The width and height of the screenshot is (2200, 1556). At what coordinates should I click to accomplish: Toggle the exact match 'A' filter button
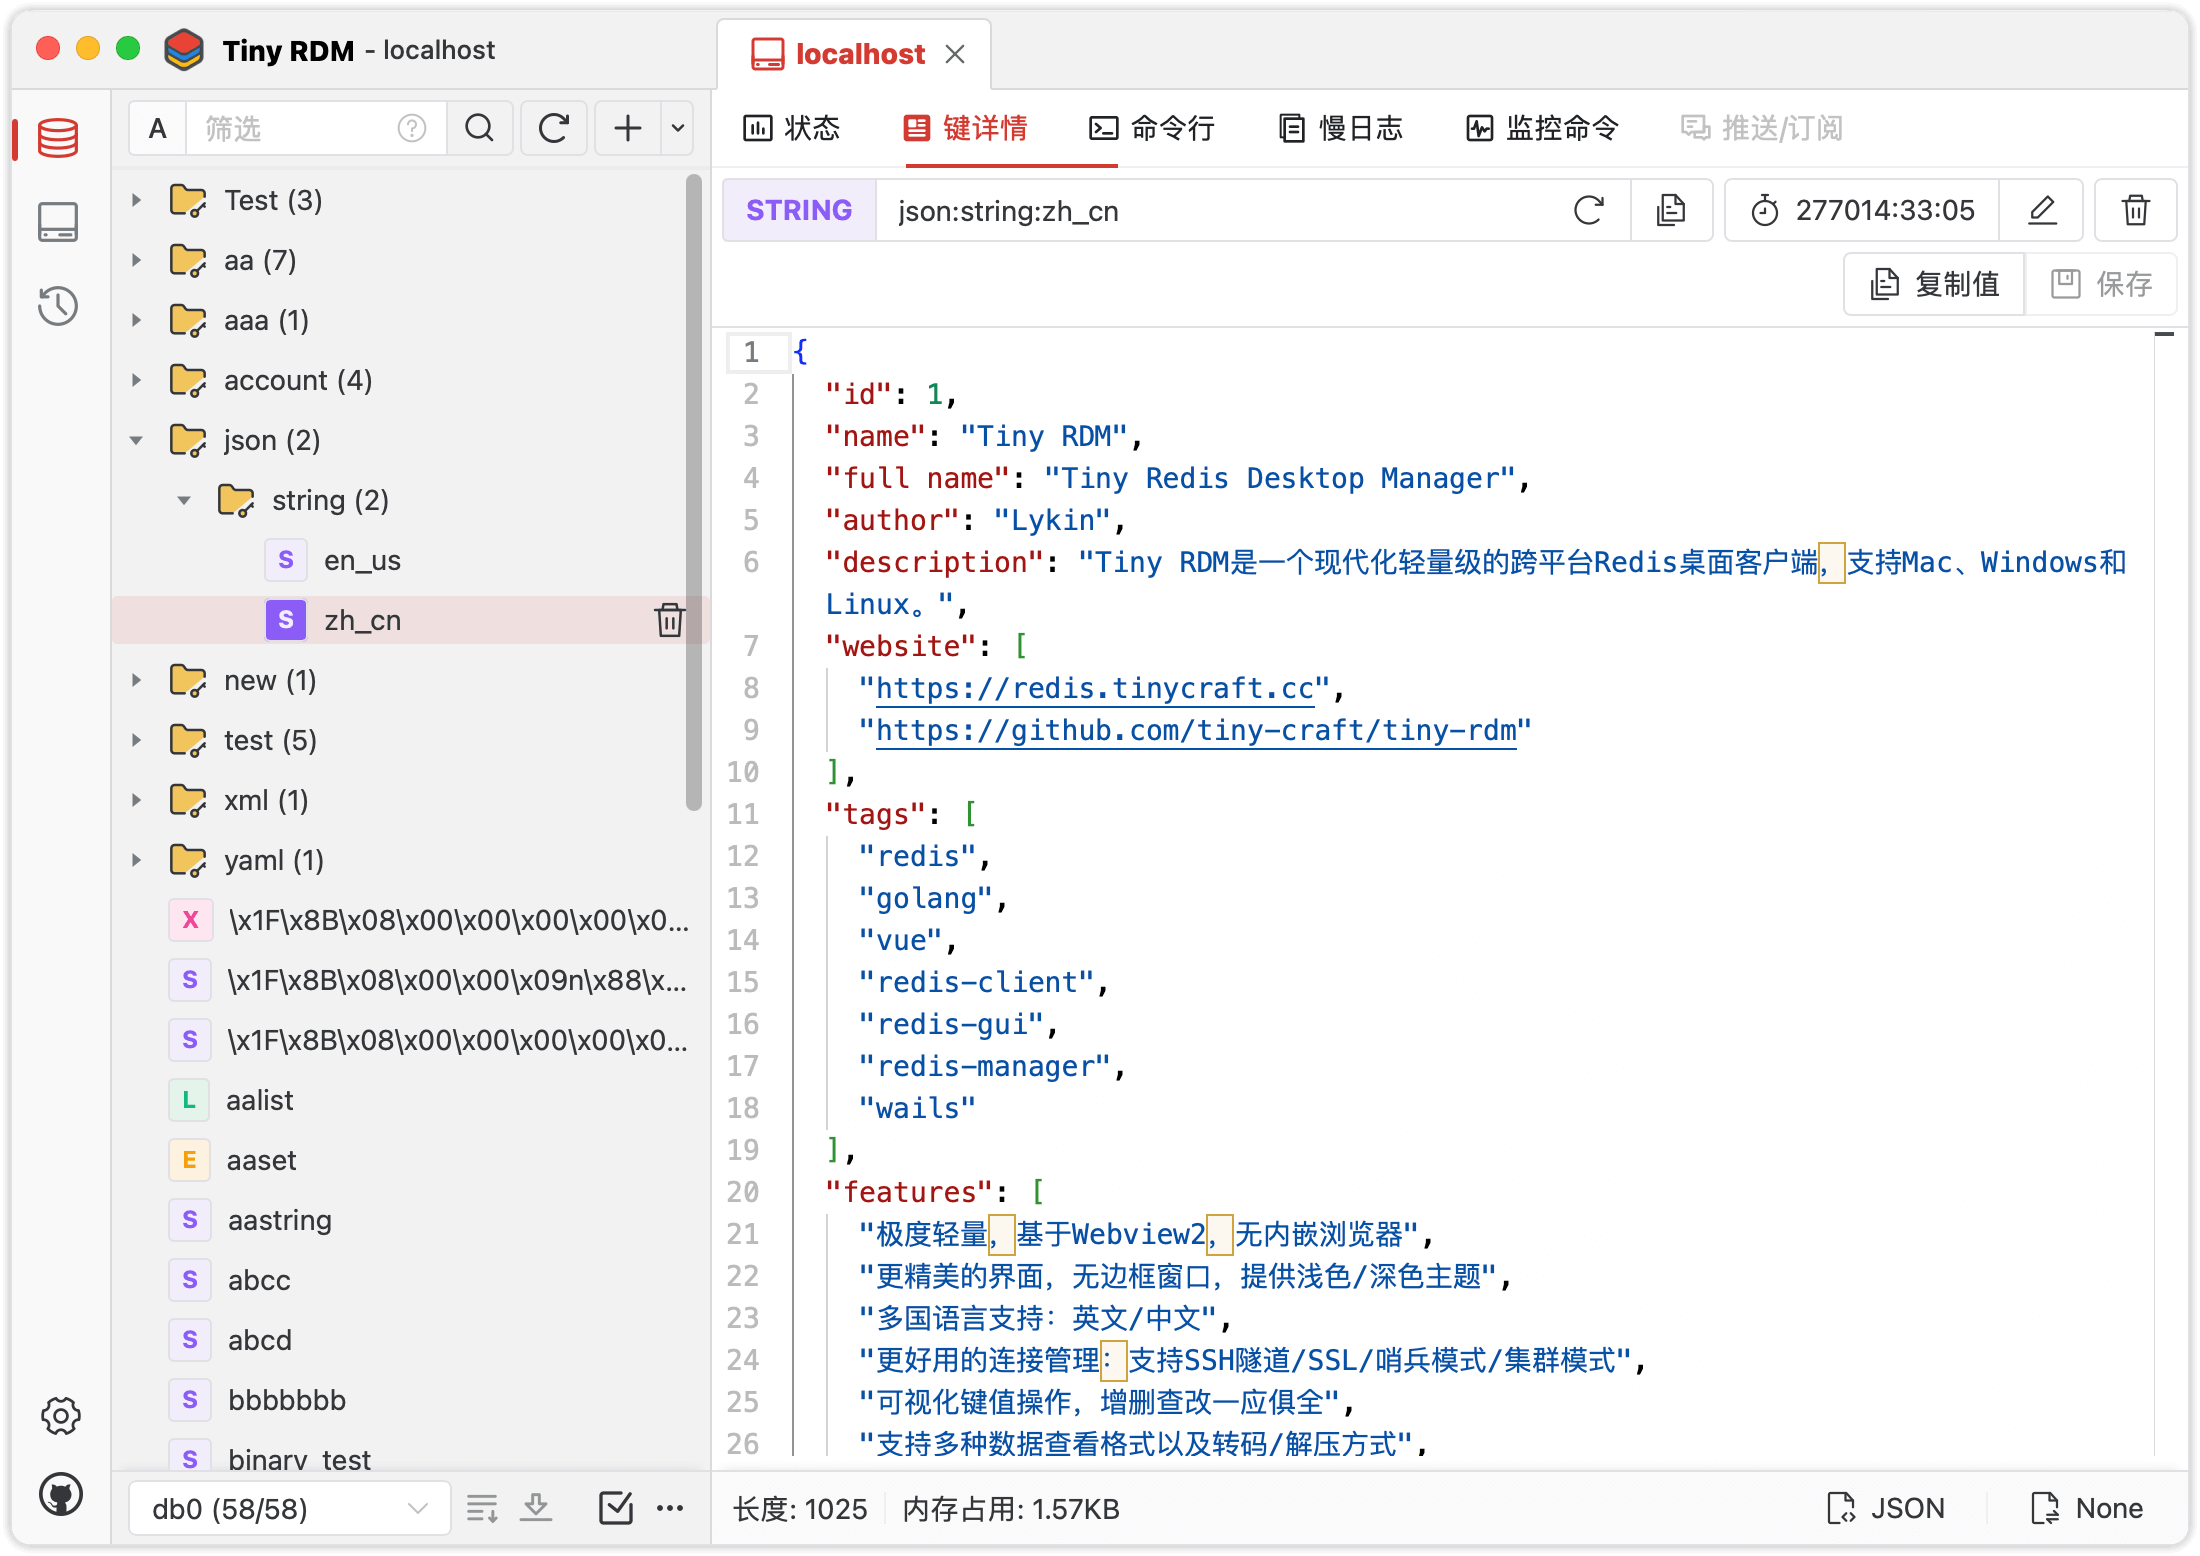[x=158, y=128]
